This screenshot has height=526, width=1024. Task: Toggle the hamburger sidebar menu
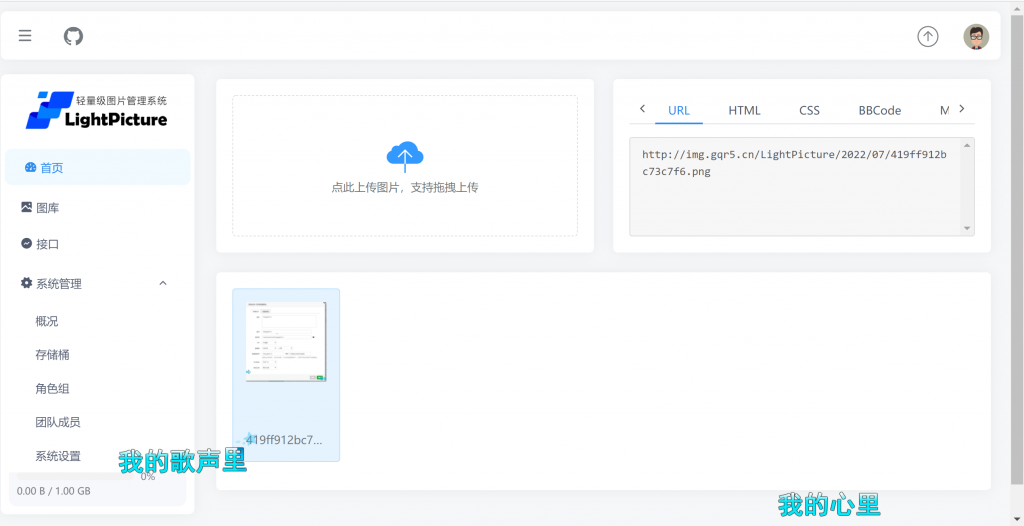pyautogui.click(x=25, y=36)
